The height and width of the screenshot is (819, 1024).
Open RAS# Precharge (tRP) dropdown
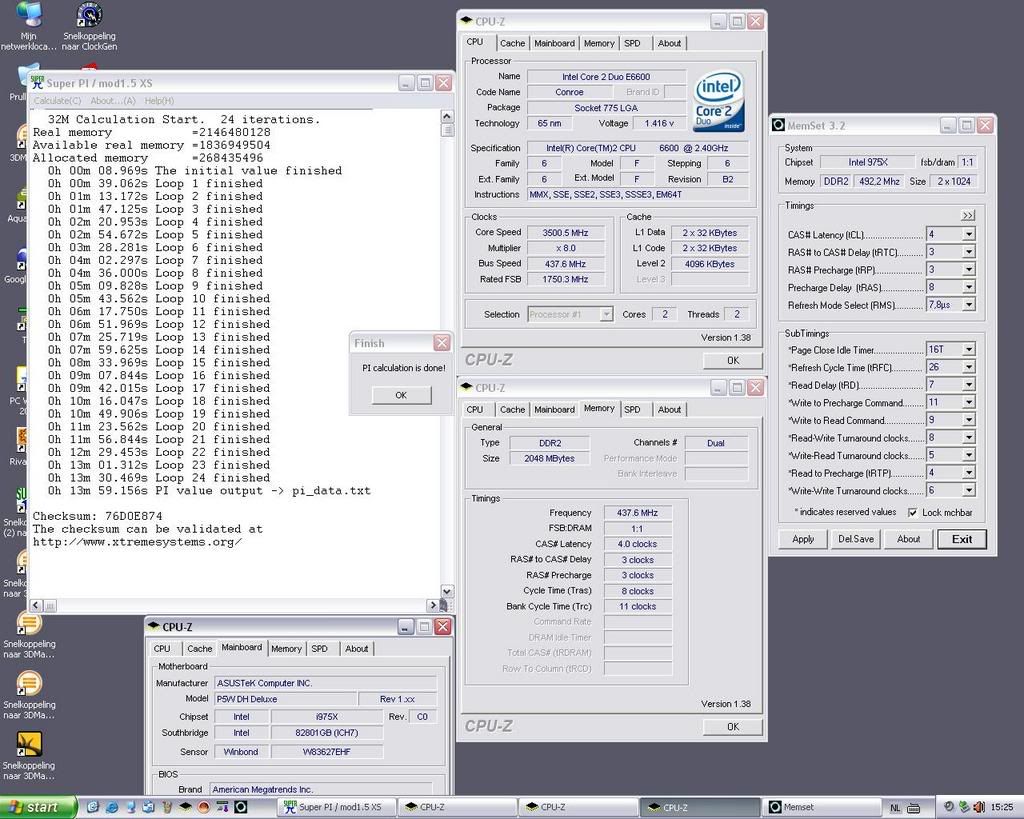[x=968, y=269]
